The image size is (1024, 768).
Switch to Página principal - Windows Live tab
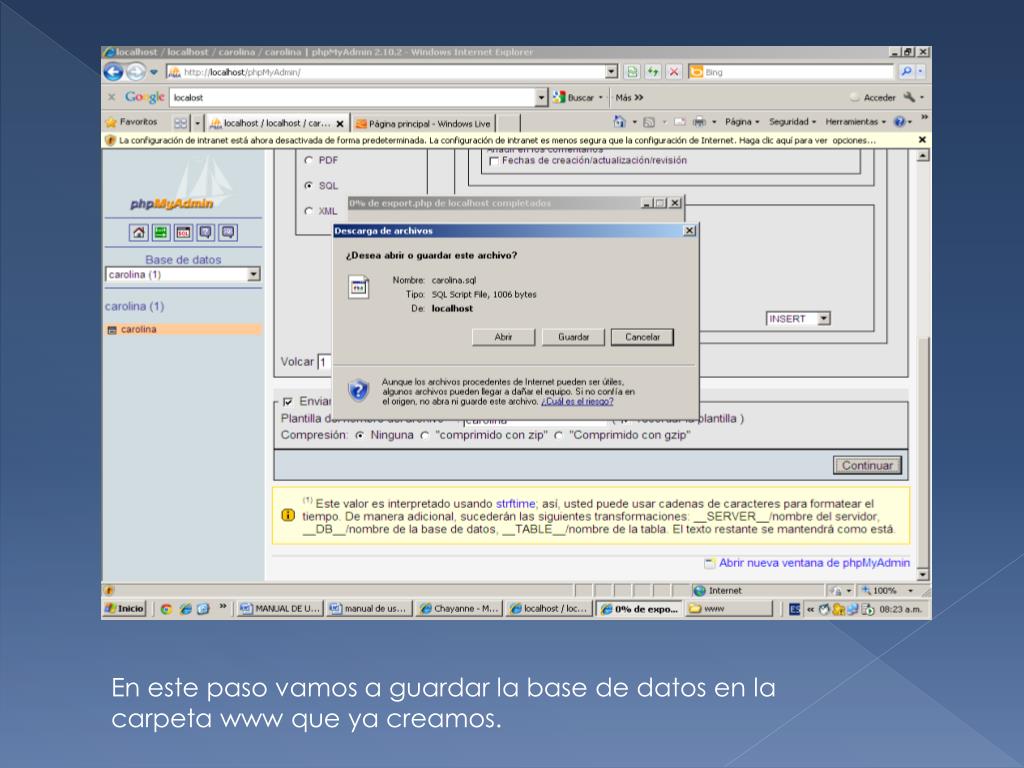click(x=423, y=123)
